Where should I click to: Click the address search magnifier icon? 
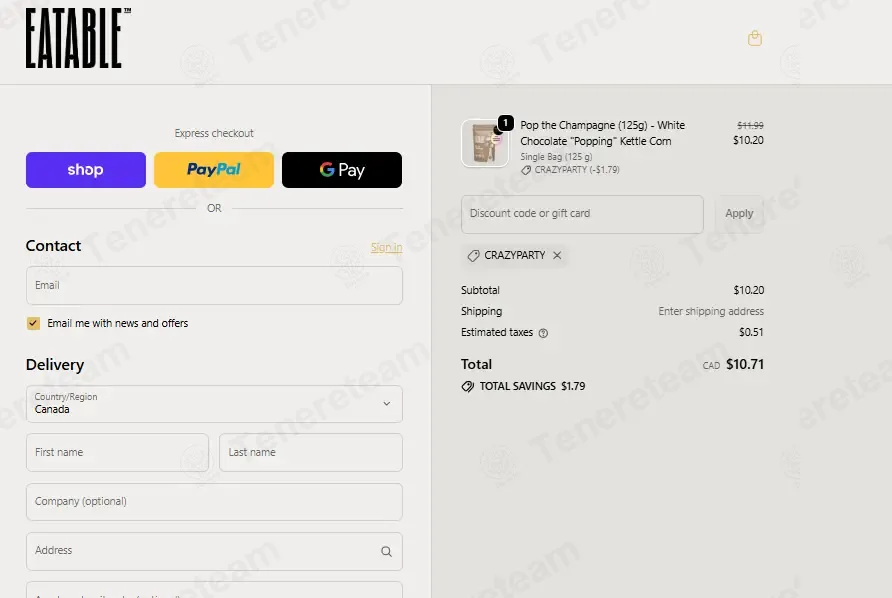point(386,551)
